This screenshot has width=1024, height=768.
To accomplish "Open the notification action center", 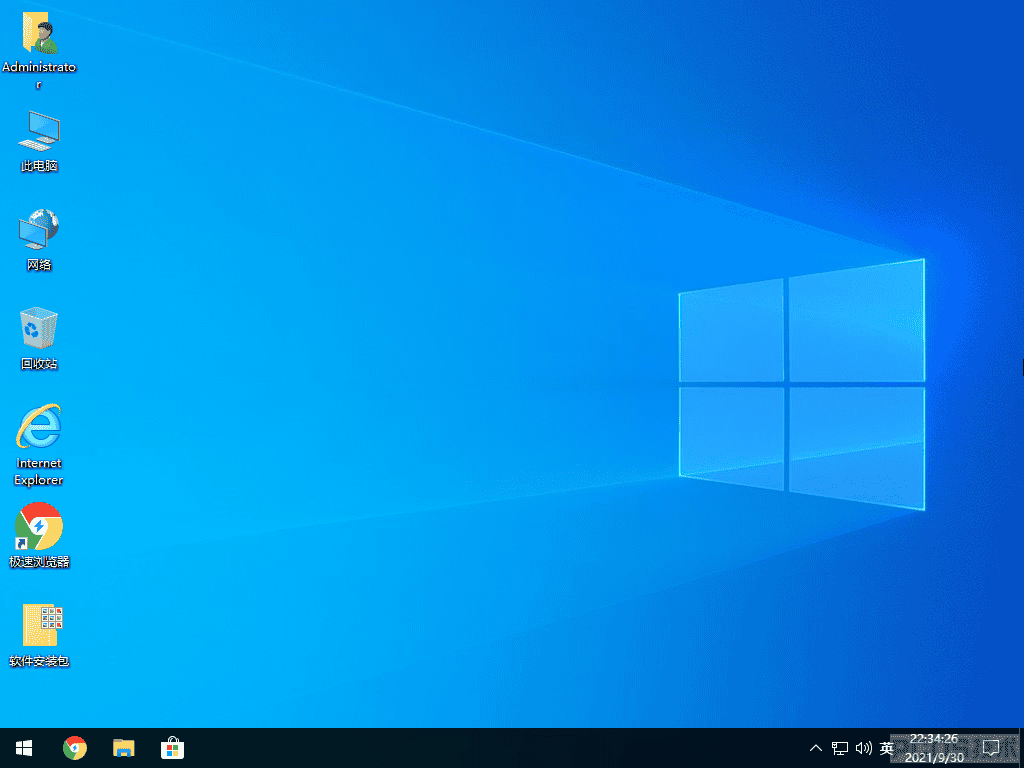I will (x=991, y=748).
